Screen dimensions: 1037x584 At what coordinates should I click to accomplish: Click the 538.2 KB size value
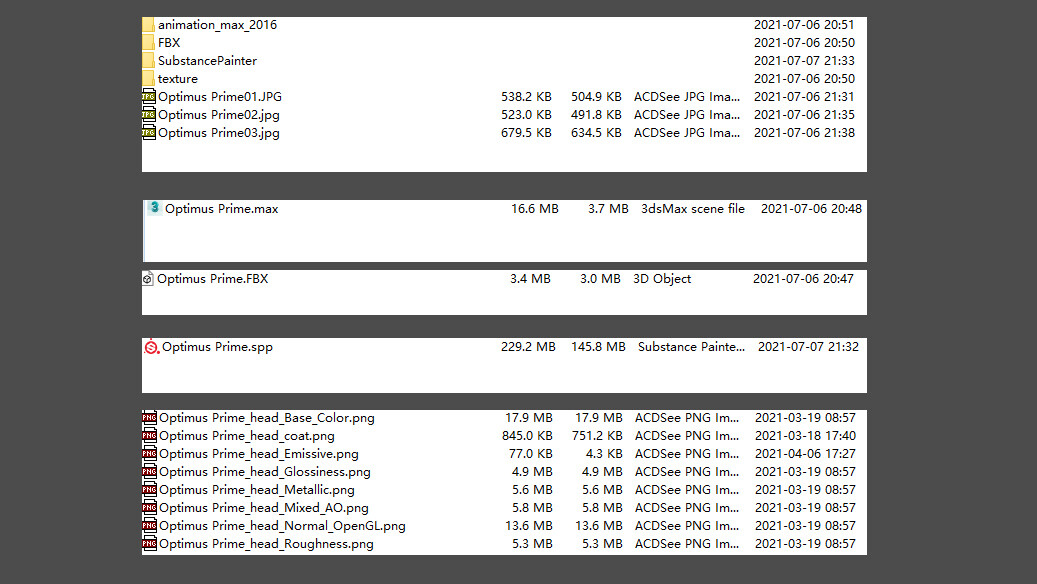[526, 97]
